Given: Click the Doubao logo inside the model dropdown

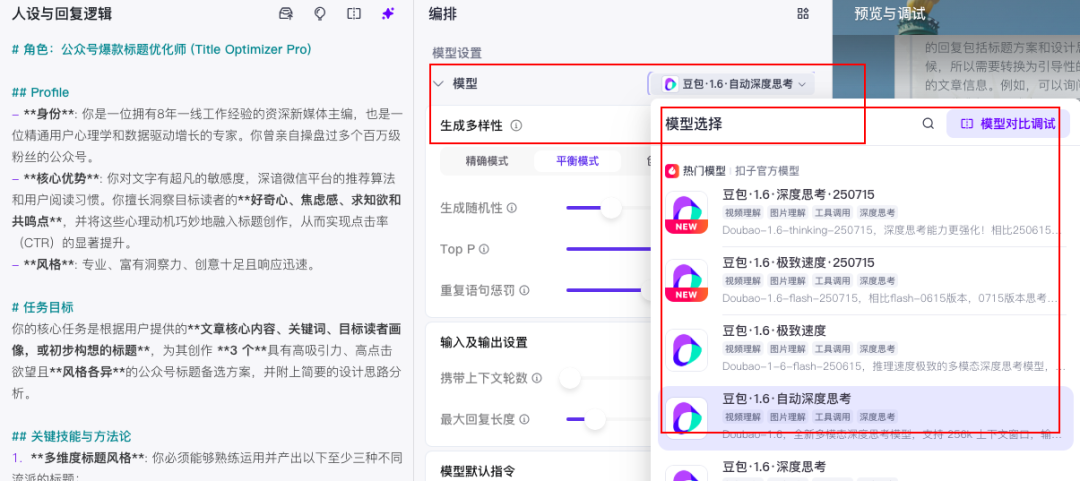Looking at the screenshot, I should pos(669,84).
